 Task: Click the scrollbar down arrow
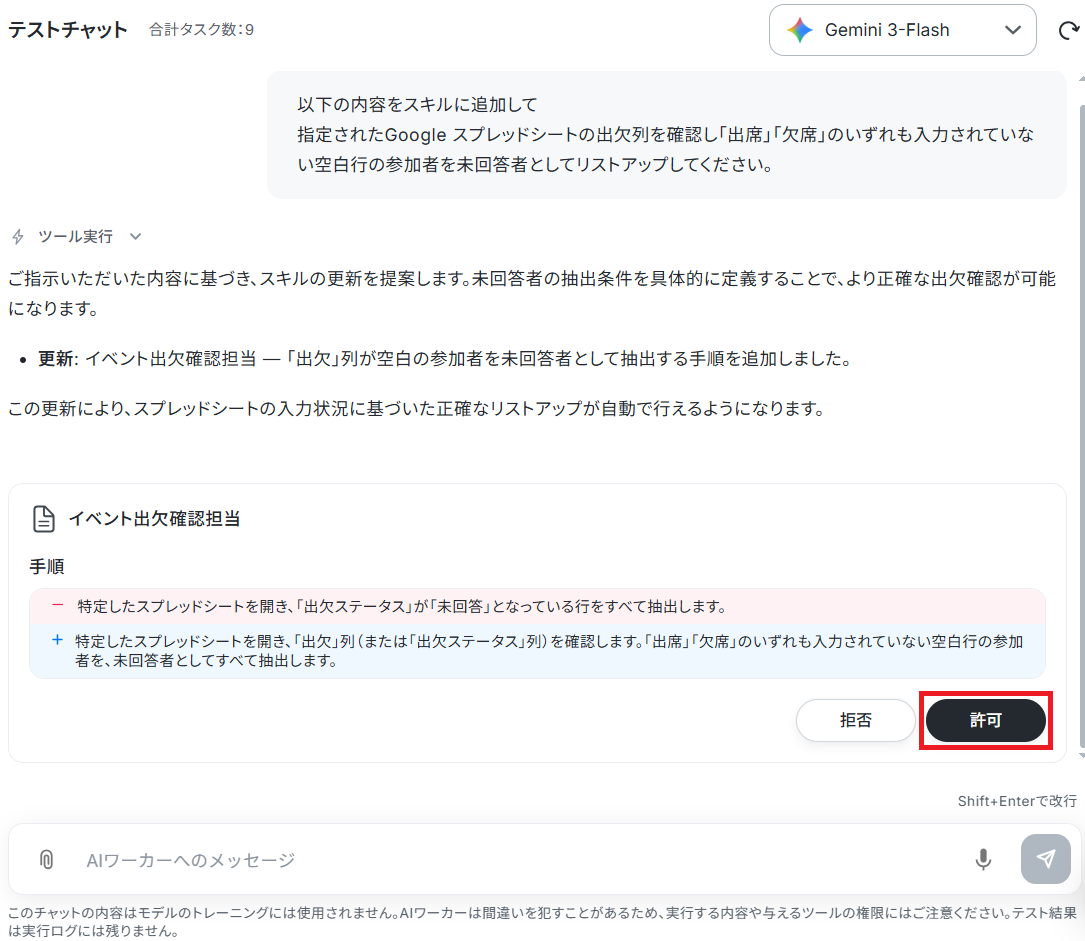coord(1082,756)
